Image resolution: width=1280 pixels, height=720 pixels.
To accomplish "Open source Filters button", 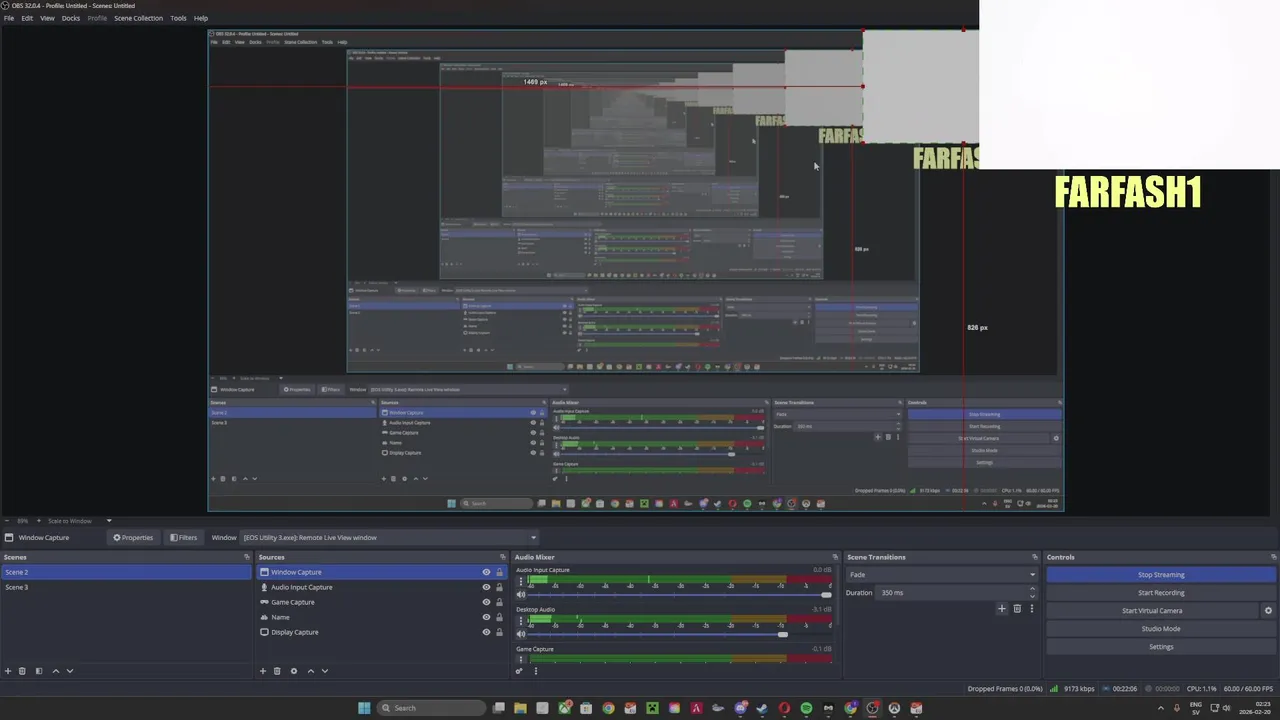I will pyautogui.click(x=183, y=537).
